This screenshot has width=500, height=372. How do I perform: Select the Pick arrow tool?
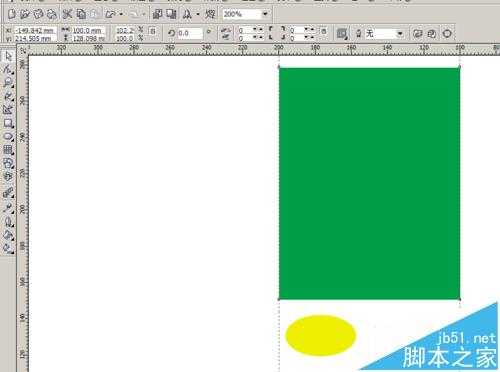(x=8, y=56)
